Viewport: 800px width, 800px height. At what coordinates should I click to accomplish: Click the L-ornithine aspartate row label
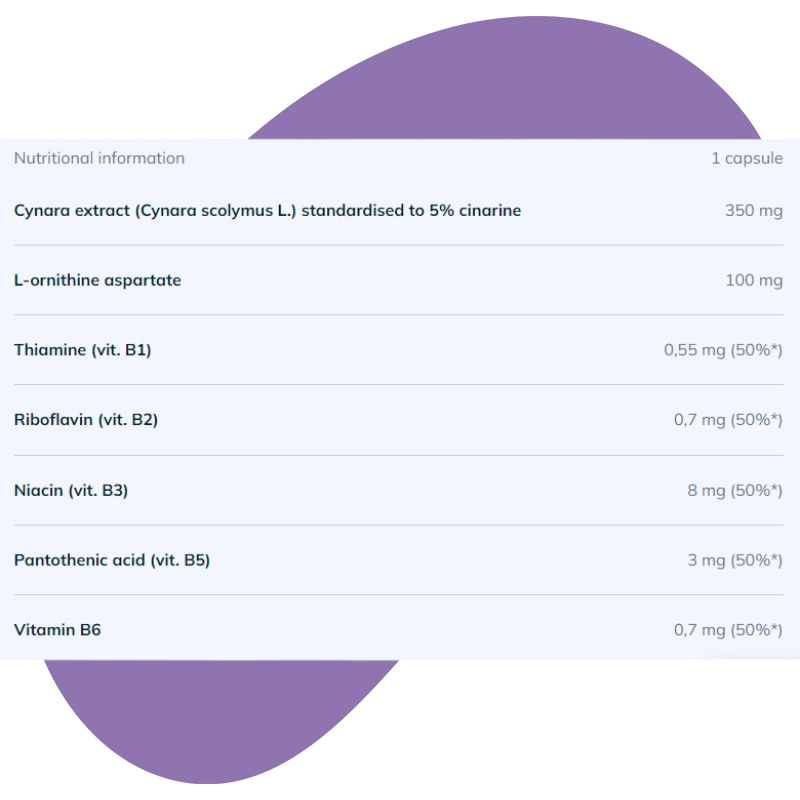(x=97, y=280)
